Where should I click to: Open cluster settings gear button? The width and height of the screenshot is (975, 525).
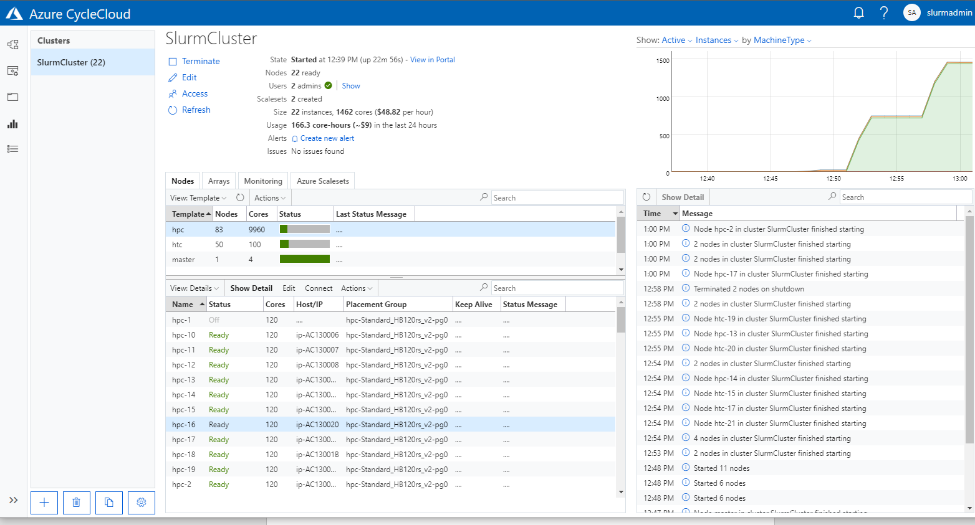pos(141,503)
